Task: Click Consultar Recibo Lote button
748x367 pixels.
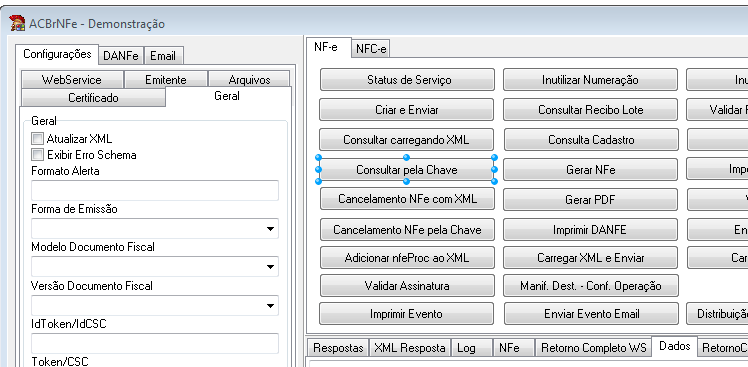Action: pos(591,110)
